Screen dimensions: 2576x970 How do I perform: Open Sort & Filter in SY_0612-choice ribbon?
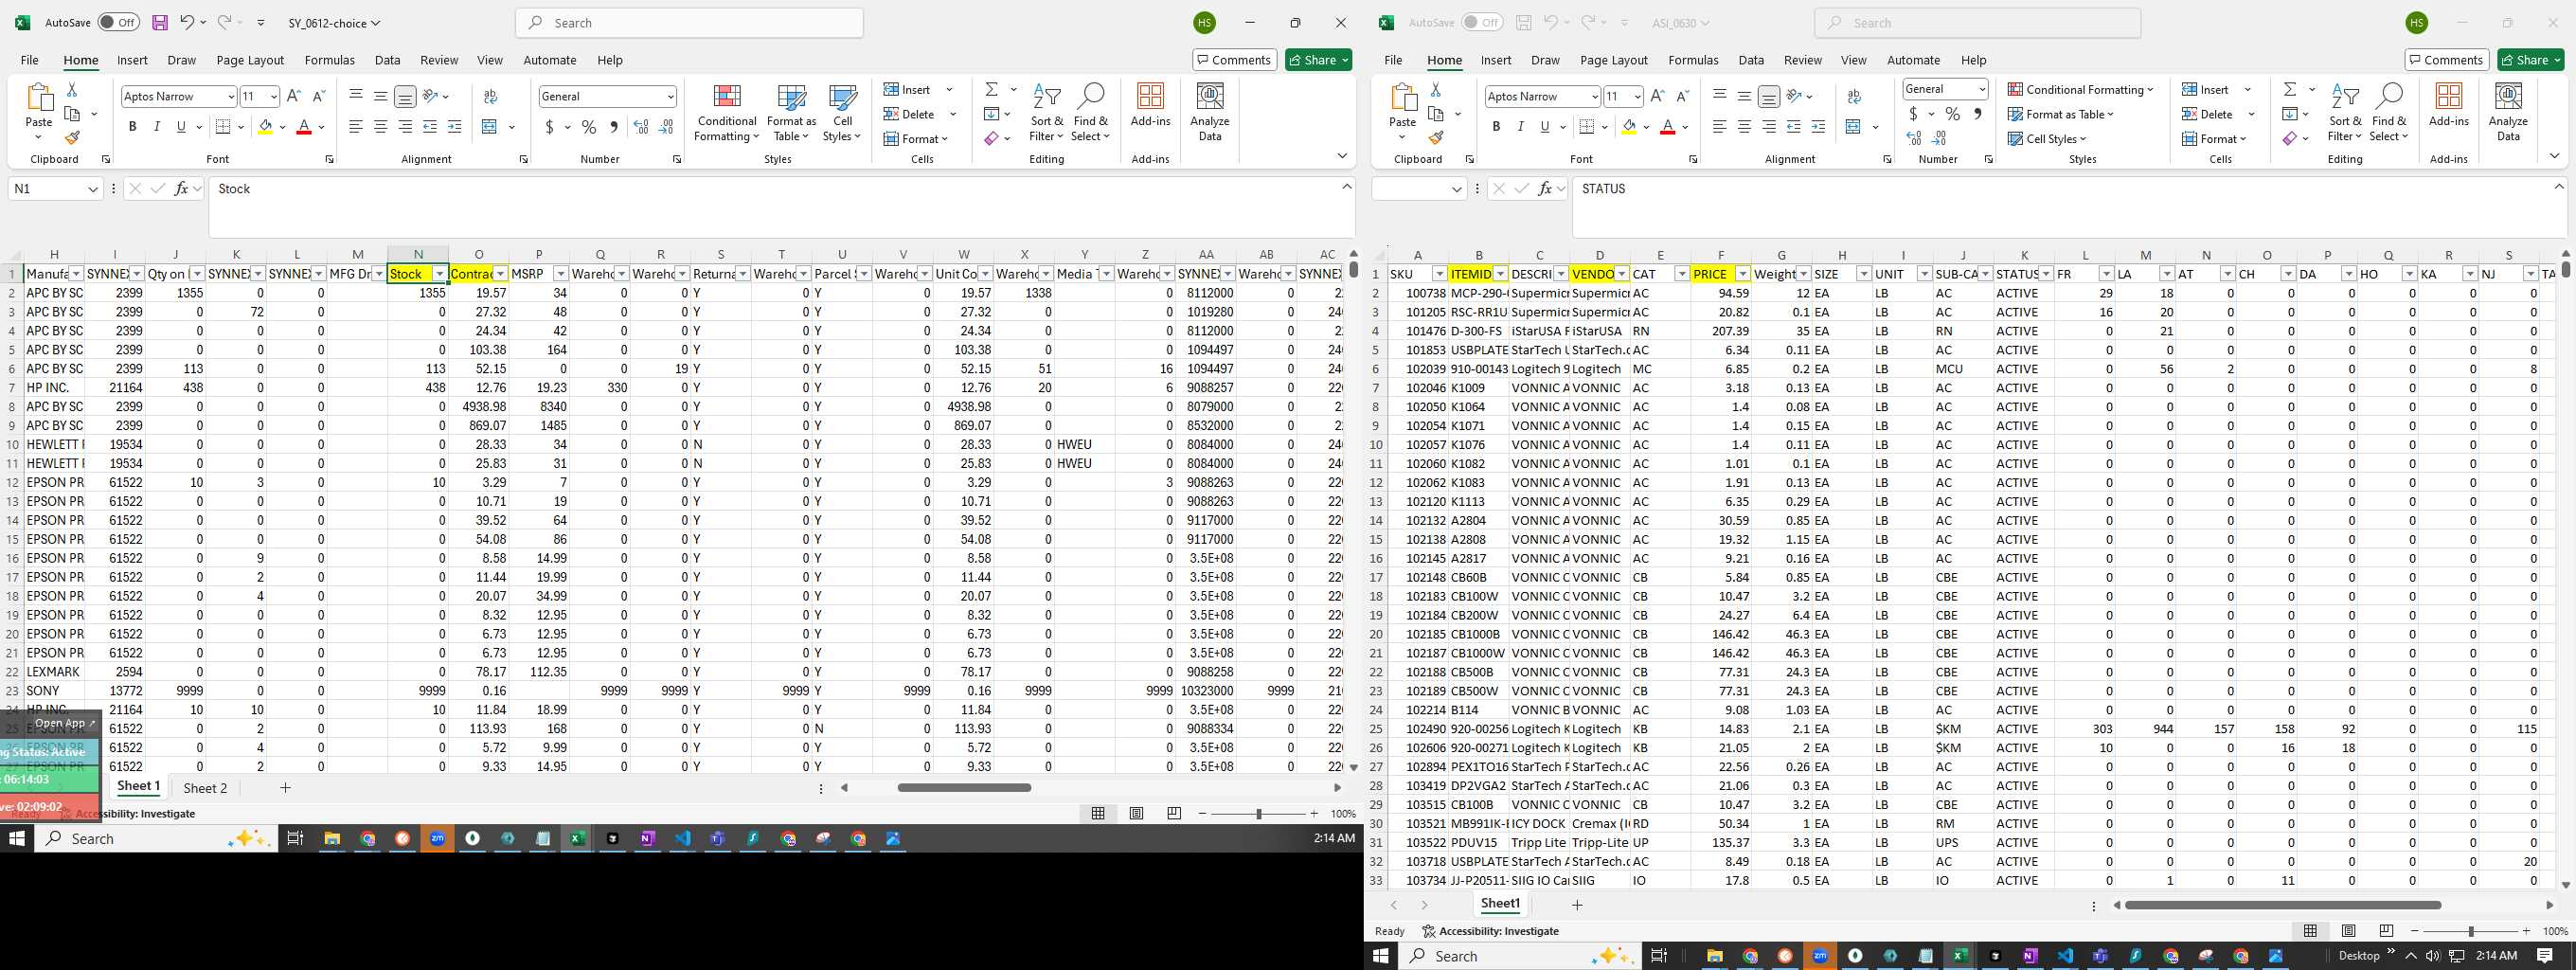tap(1047, 112)
